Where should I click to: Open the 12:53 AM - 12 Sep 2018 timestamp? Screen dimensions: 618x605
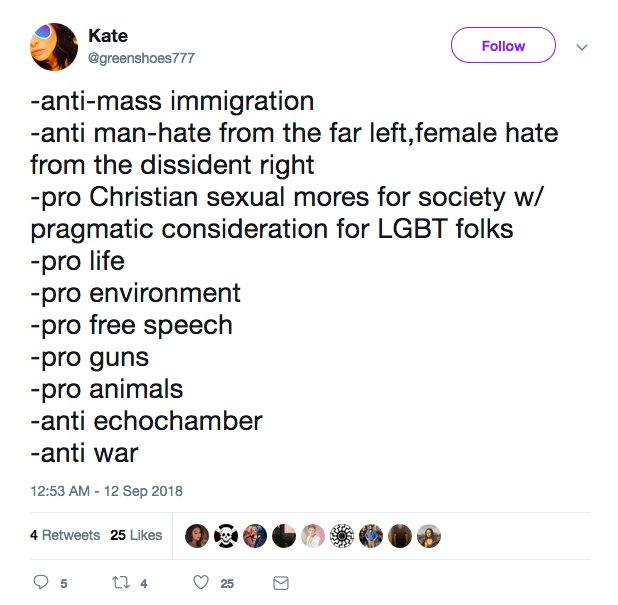106,491
